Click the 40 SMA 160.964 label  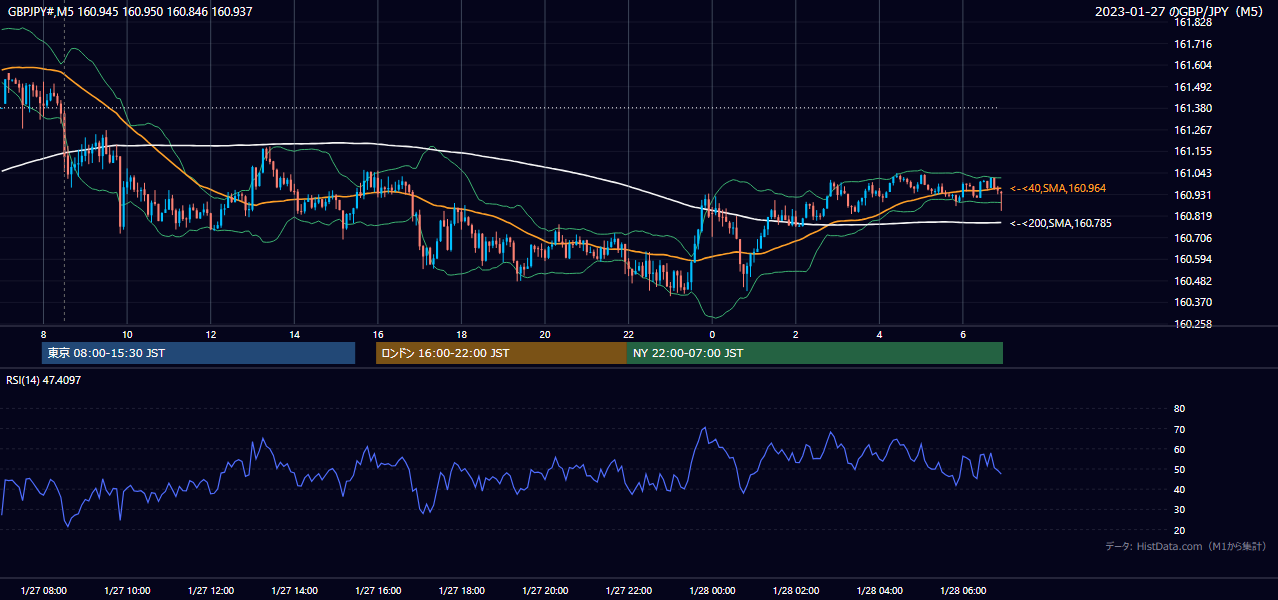click(1058, 188)
